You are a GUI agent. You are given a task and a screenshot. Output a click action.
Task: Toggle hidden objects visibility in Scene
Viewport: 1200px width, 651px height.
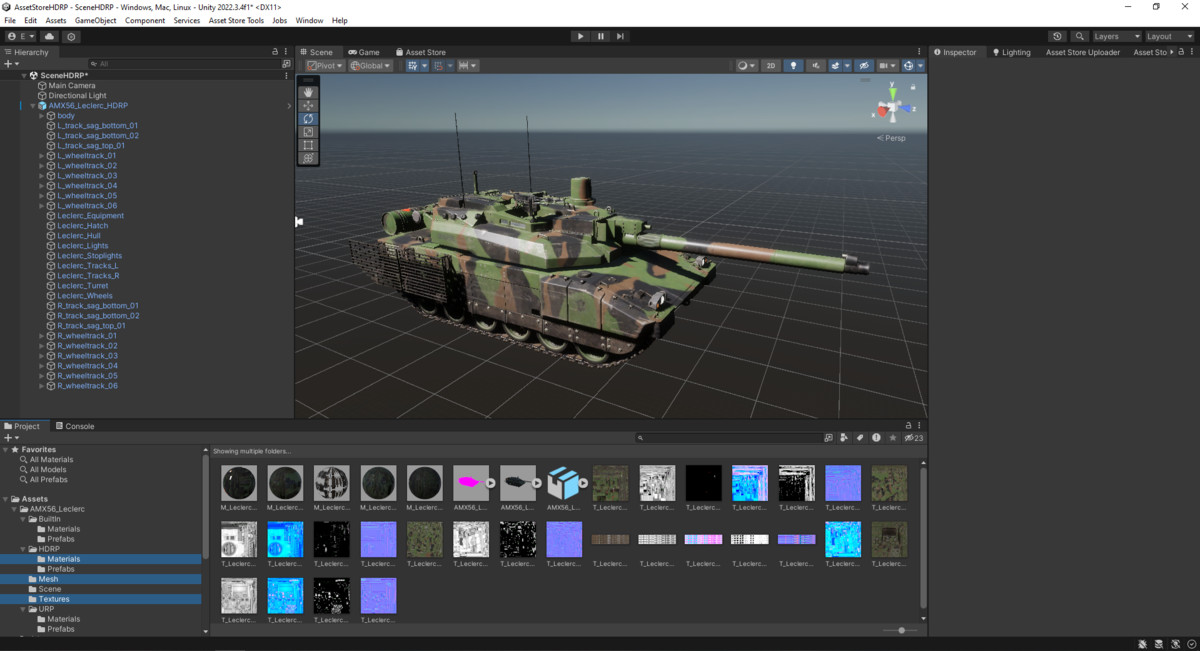click(x=865, y=66)
